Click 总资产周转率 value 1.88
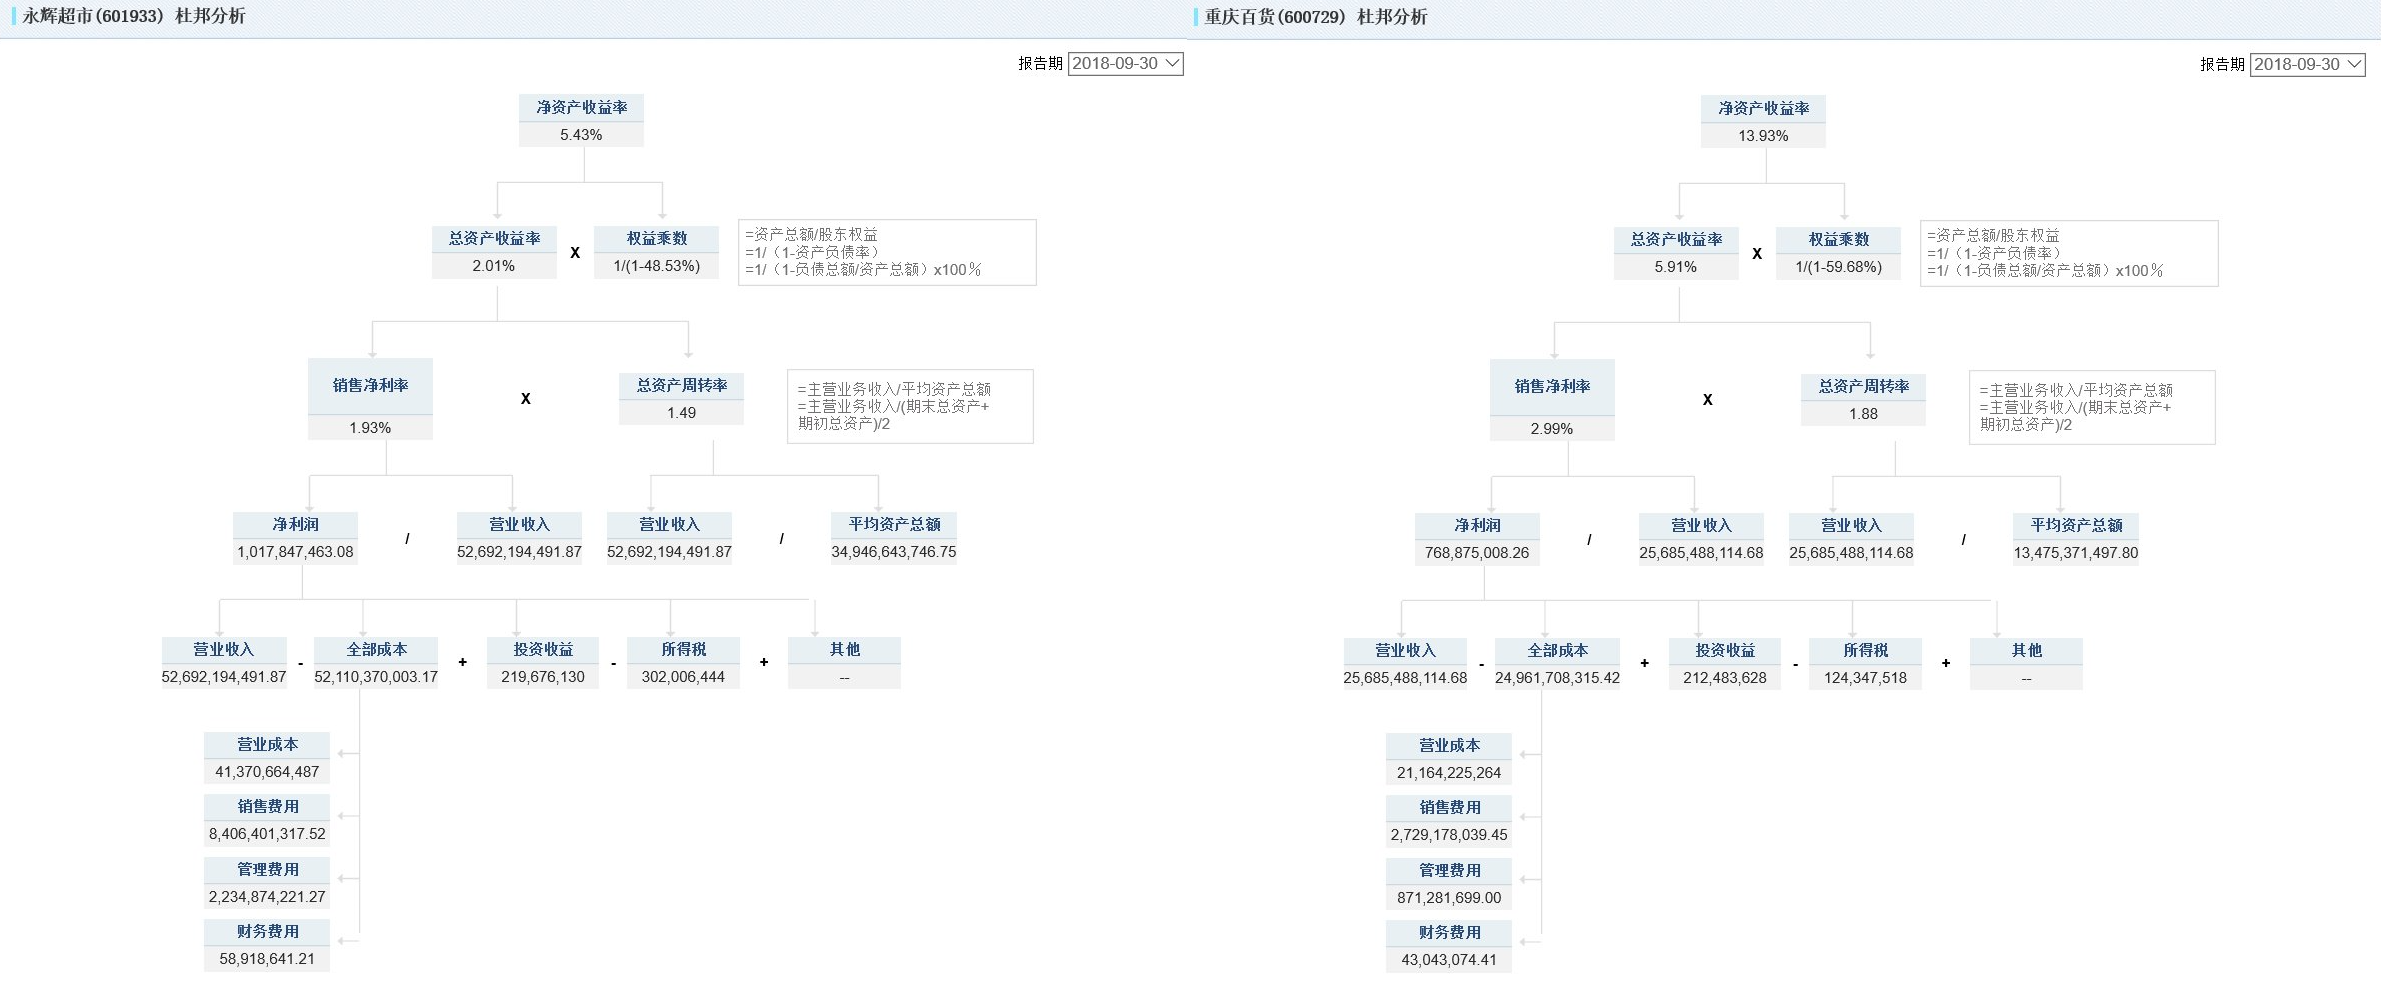The height and width of the screenshot is (989, 2392). tap(1864, 414)
